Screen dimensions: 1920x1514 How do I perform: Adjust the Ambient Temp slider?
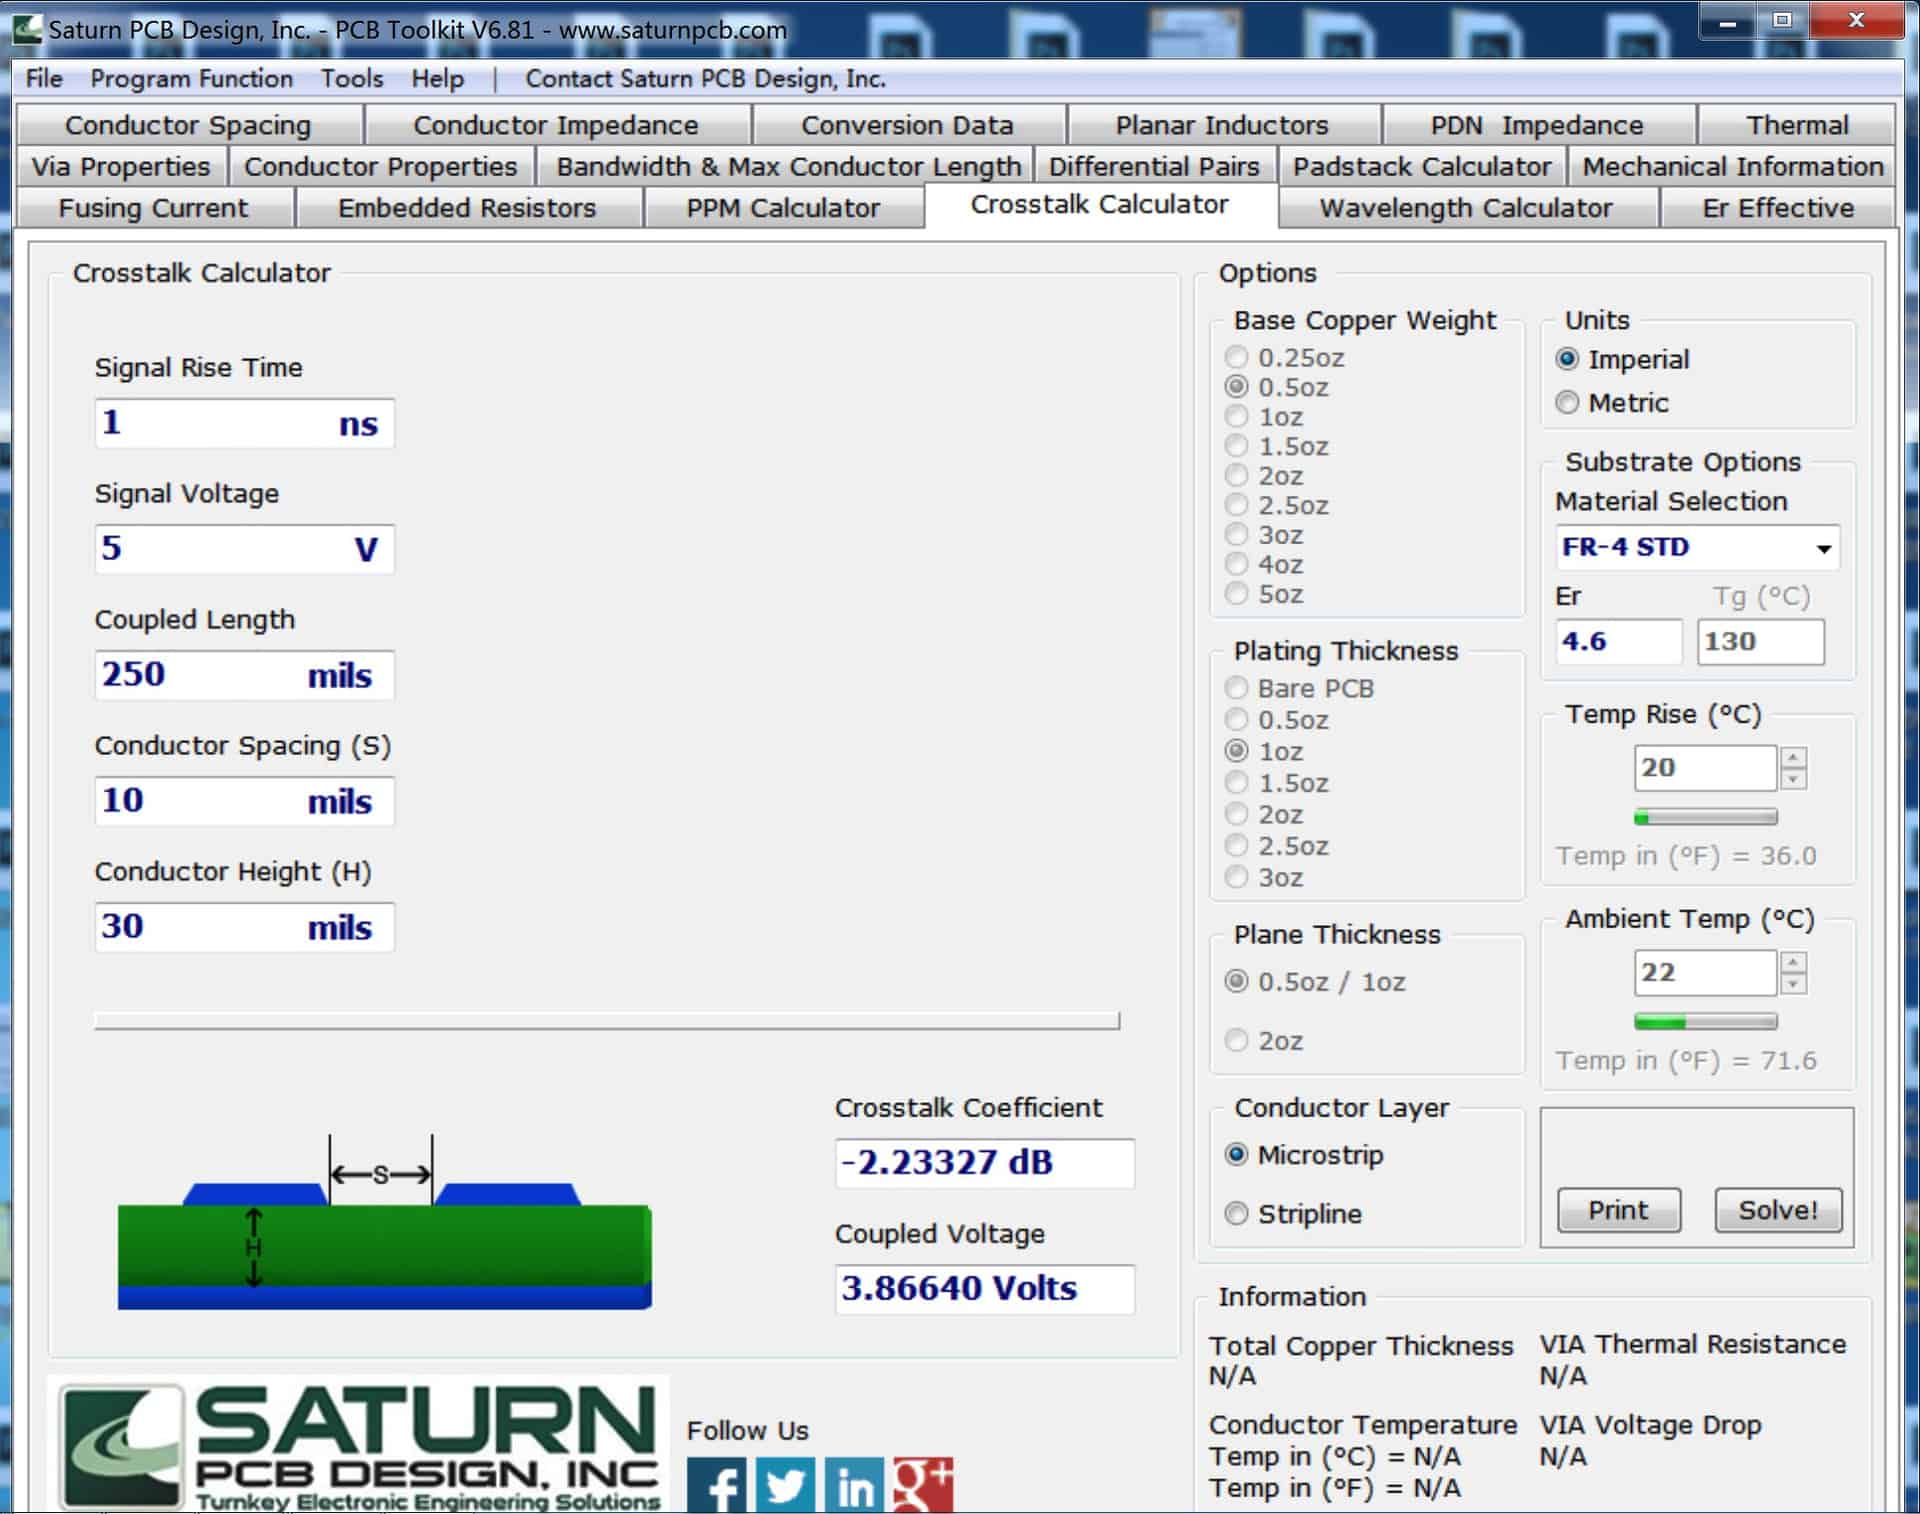(1705, 1021)
